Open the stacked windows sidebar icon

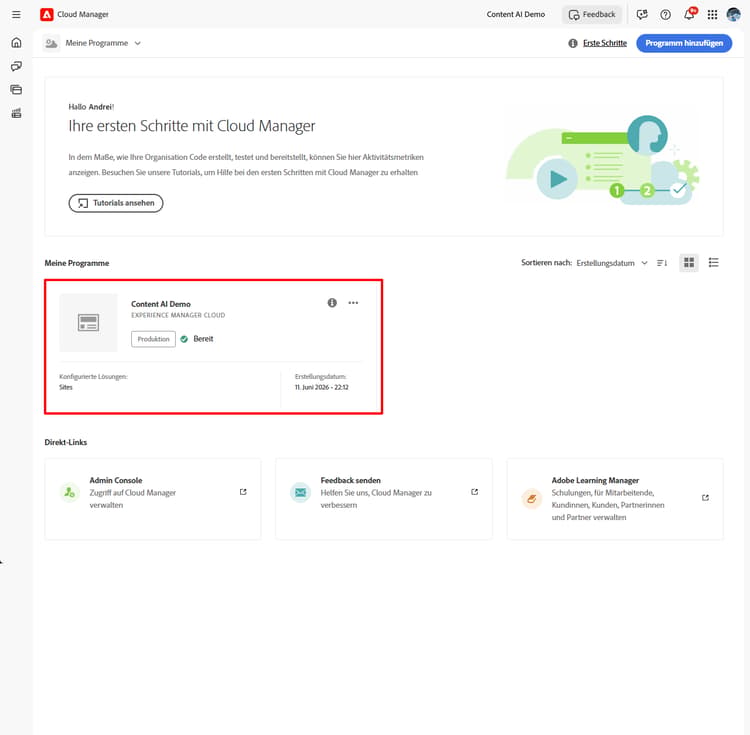[16, 89]
